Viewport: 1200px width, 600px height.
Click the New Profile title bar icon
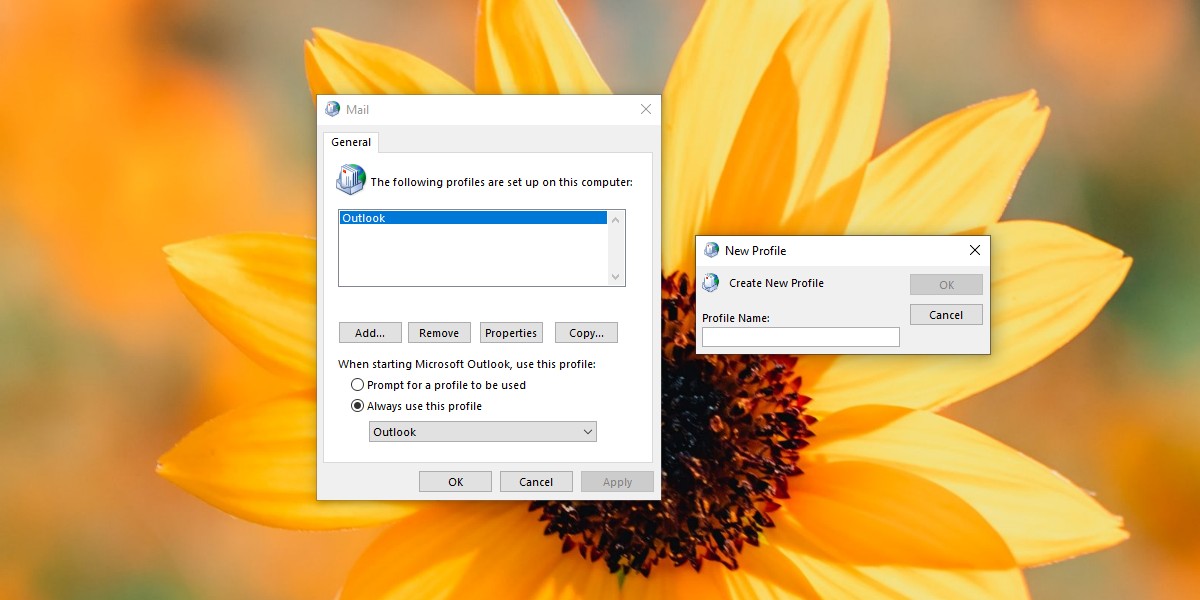pyautogui.click(x=711, y=250)
